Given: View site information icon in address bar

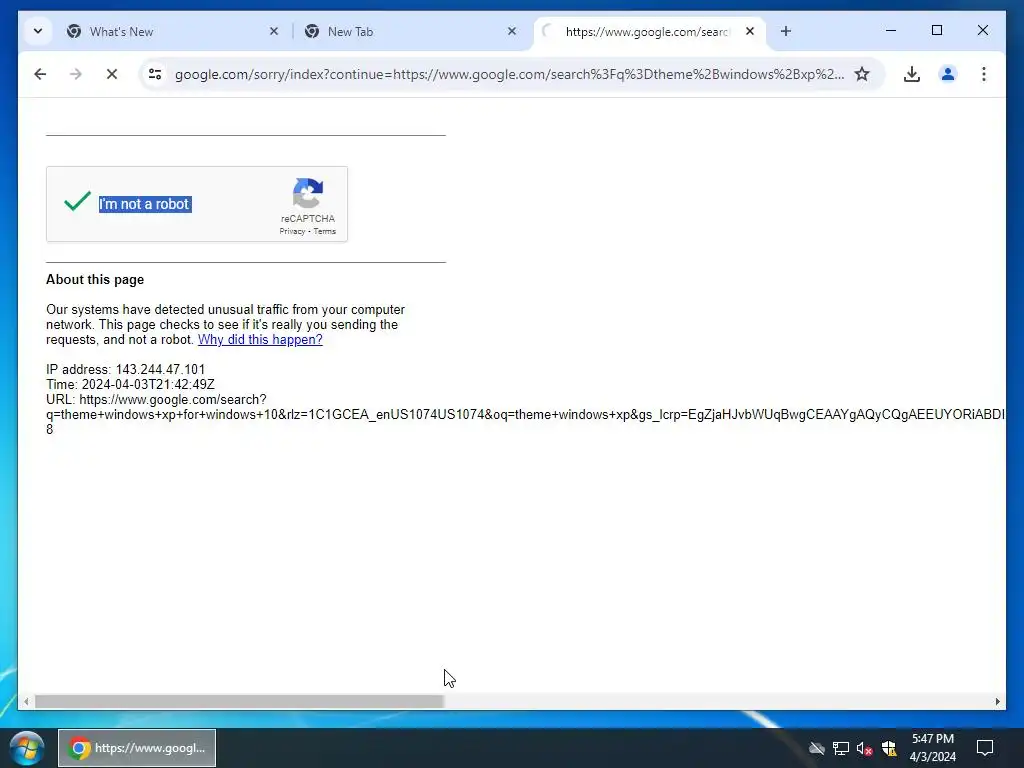Looking at the screenshot, I should (155, 74).
